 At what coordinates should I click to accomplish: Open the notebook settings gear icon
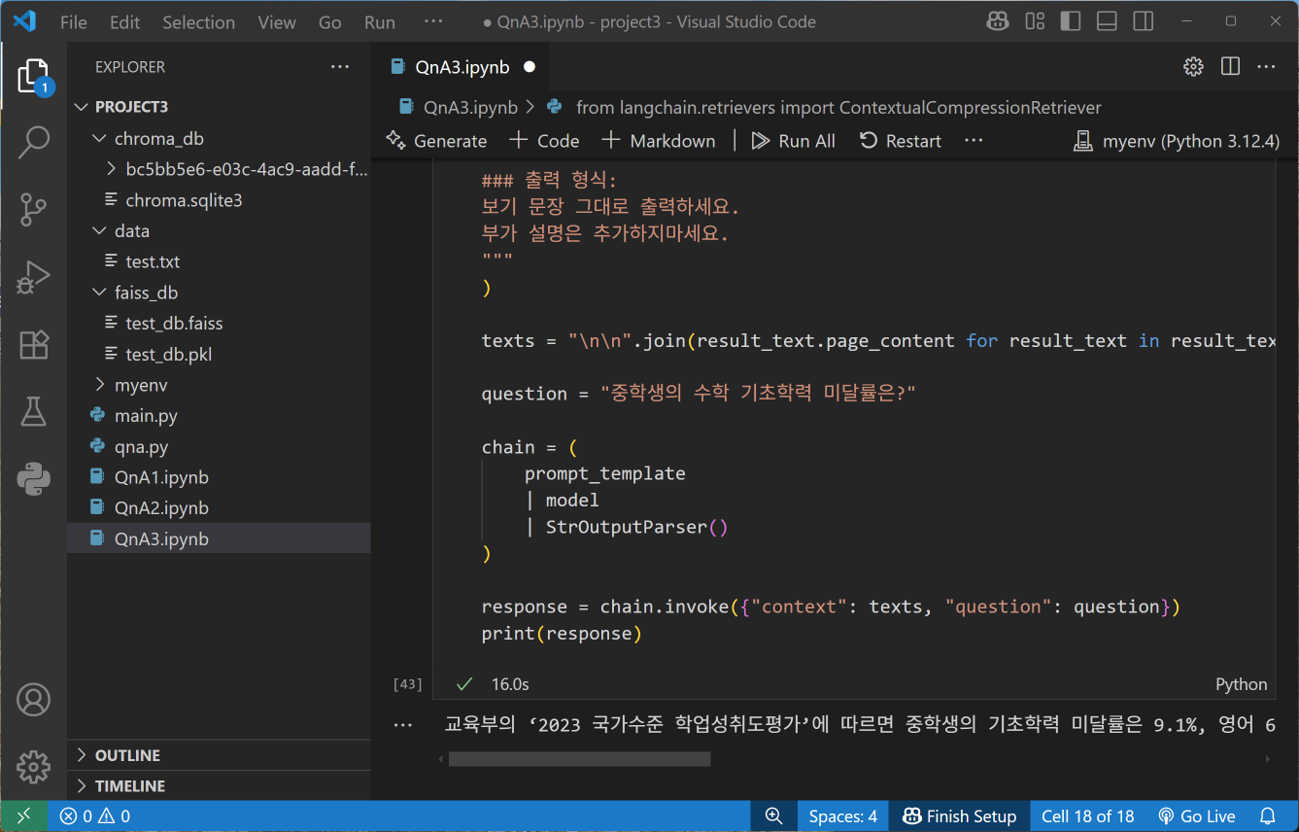point(1193,67)
